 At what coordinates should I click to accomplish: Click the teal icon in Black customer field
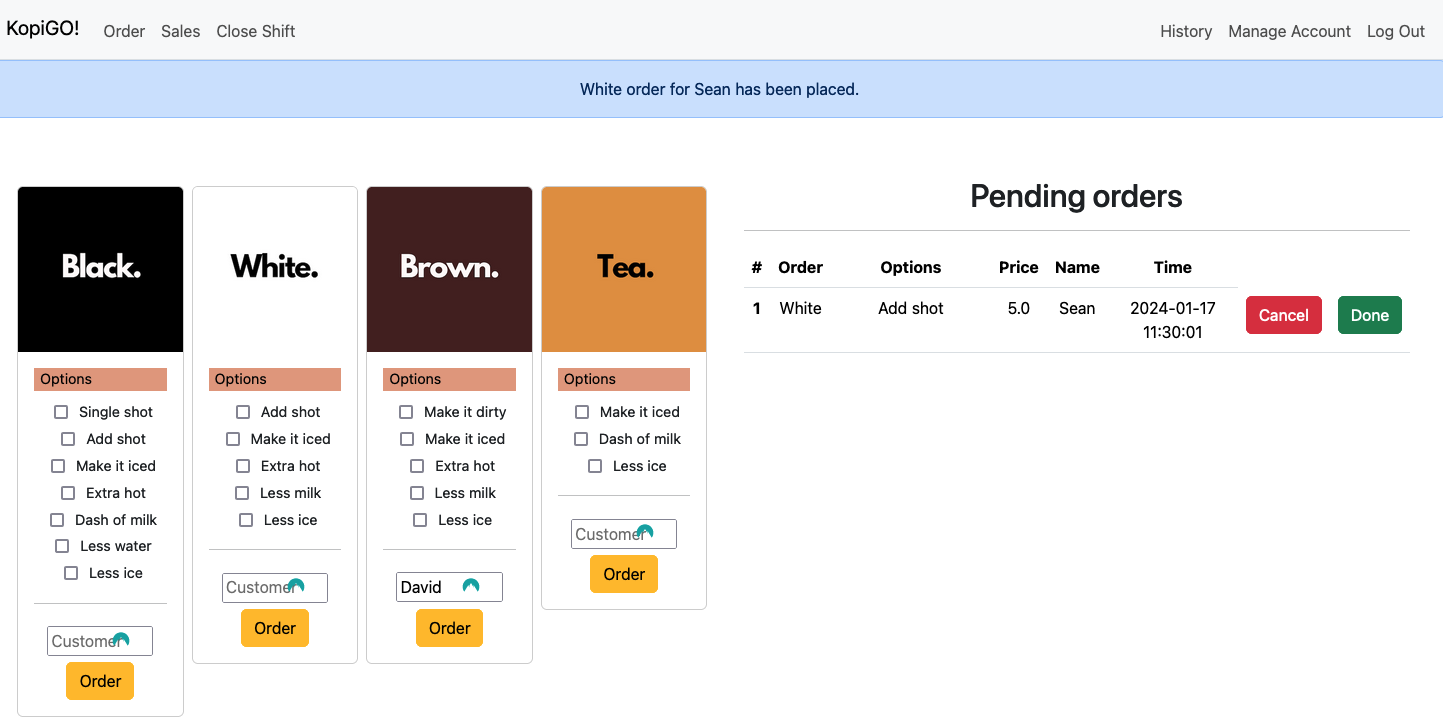[121, 640]
